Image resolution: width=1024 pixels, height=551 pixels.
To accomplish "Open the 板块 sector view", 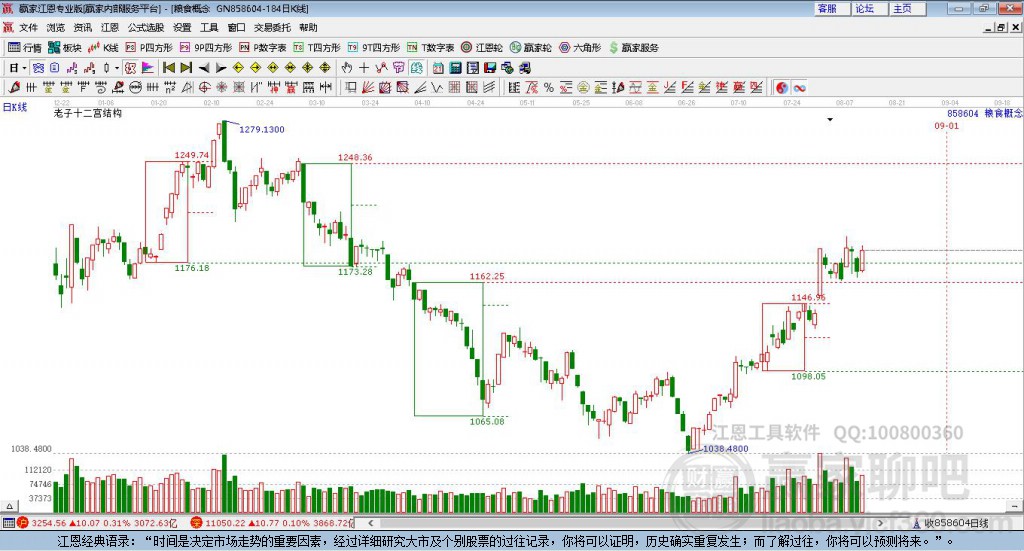I will [x=64, y=48].
